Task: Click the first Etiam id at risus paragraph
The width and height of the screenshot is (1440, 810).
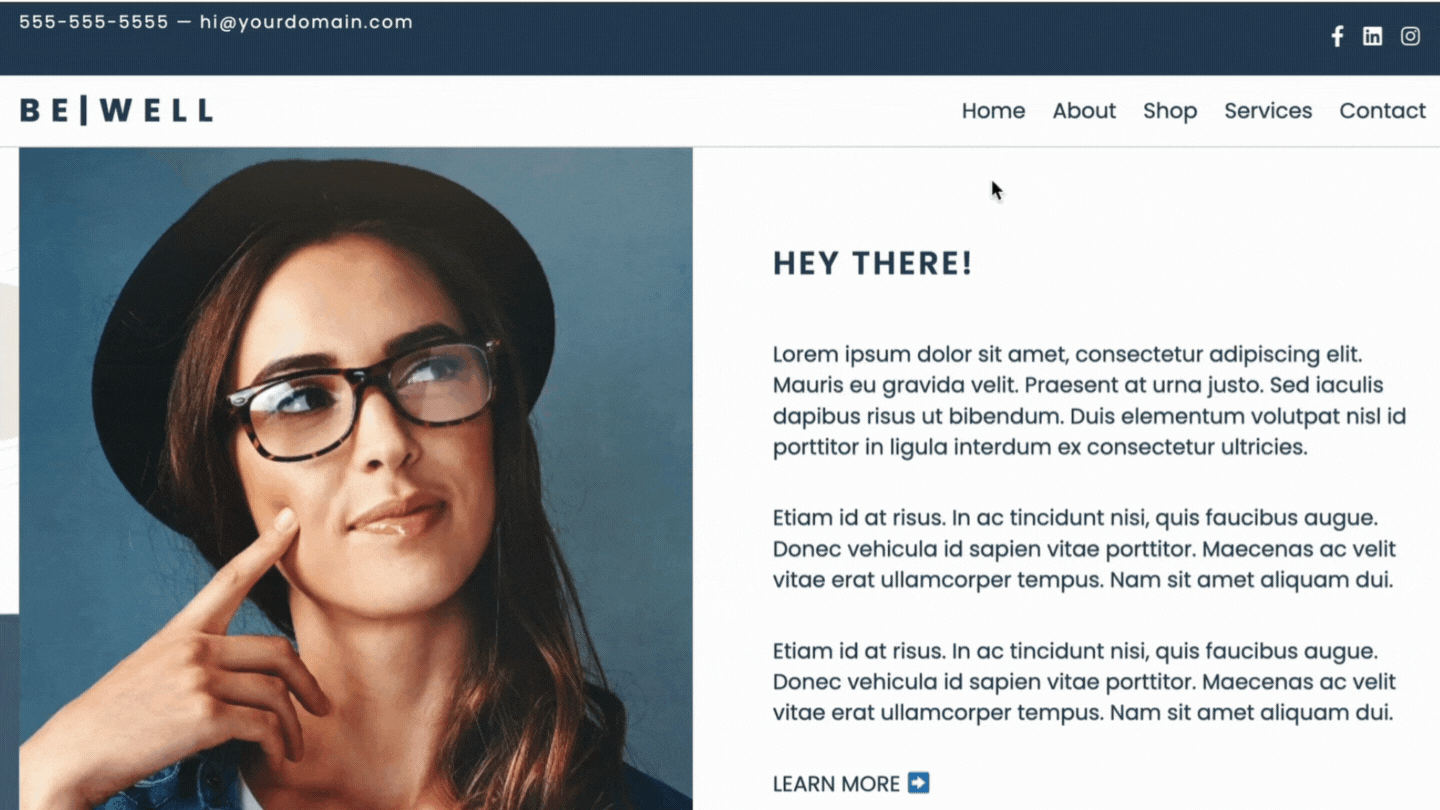Action: click(1084, 549)
